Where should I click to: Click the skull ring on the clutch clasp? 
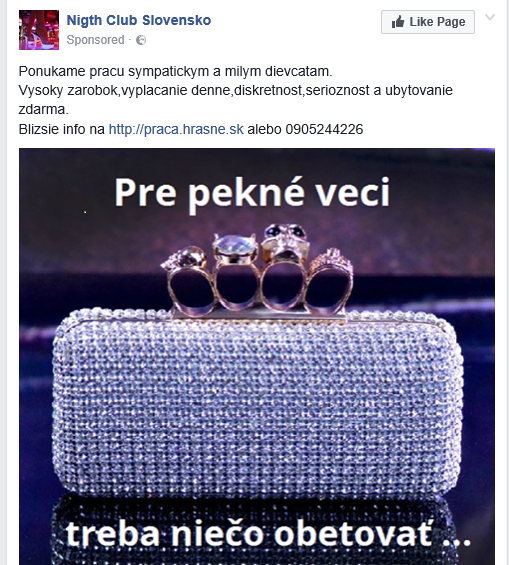285,267
